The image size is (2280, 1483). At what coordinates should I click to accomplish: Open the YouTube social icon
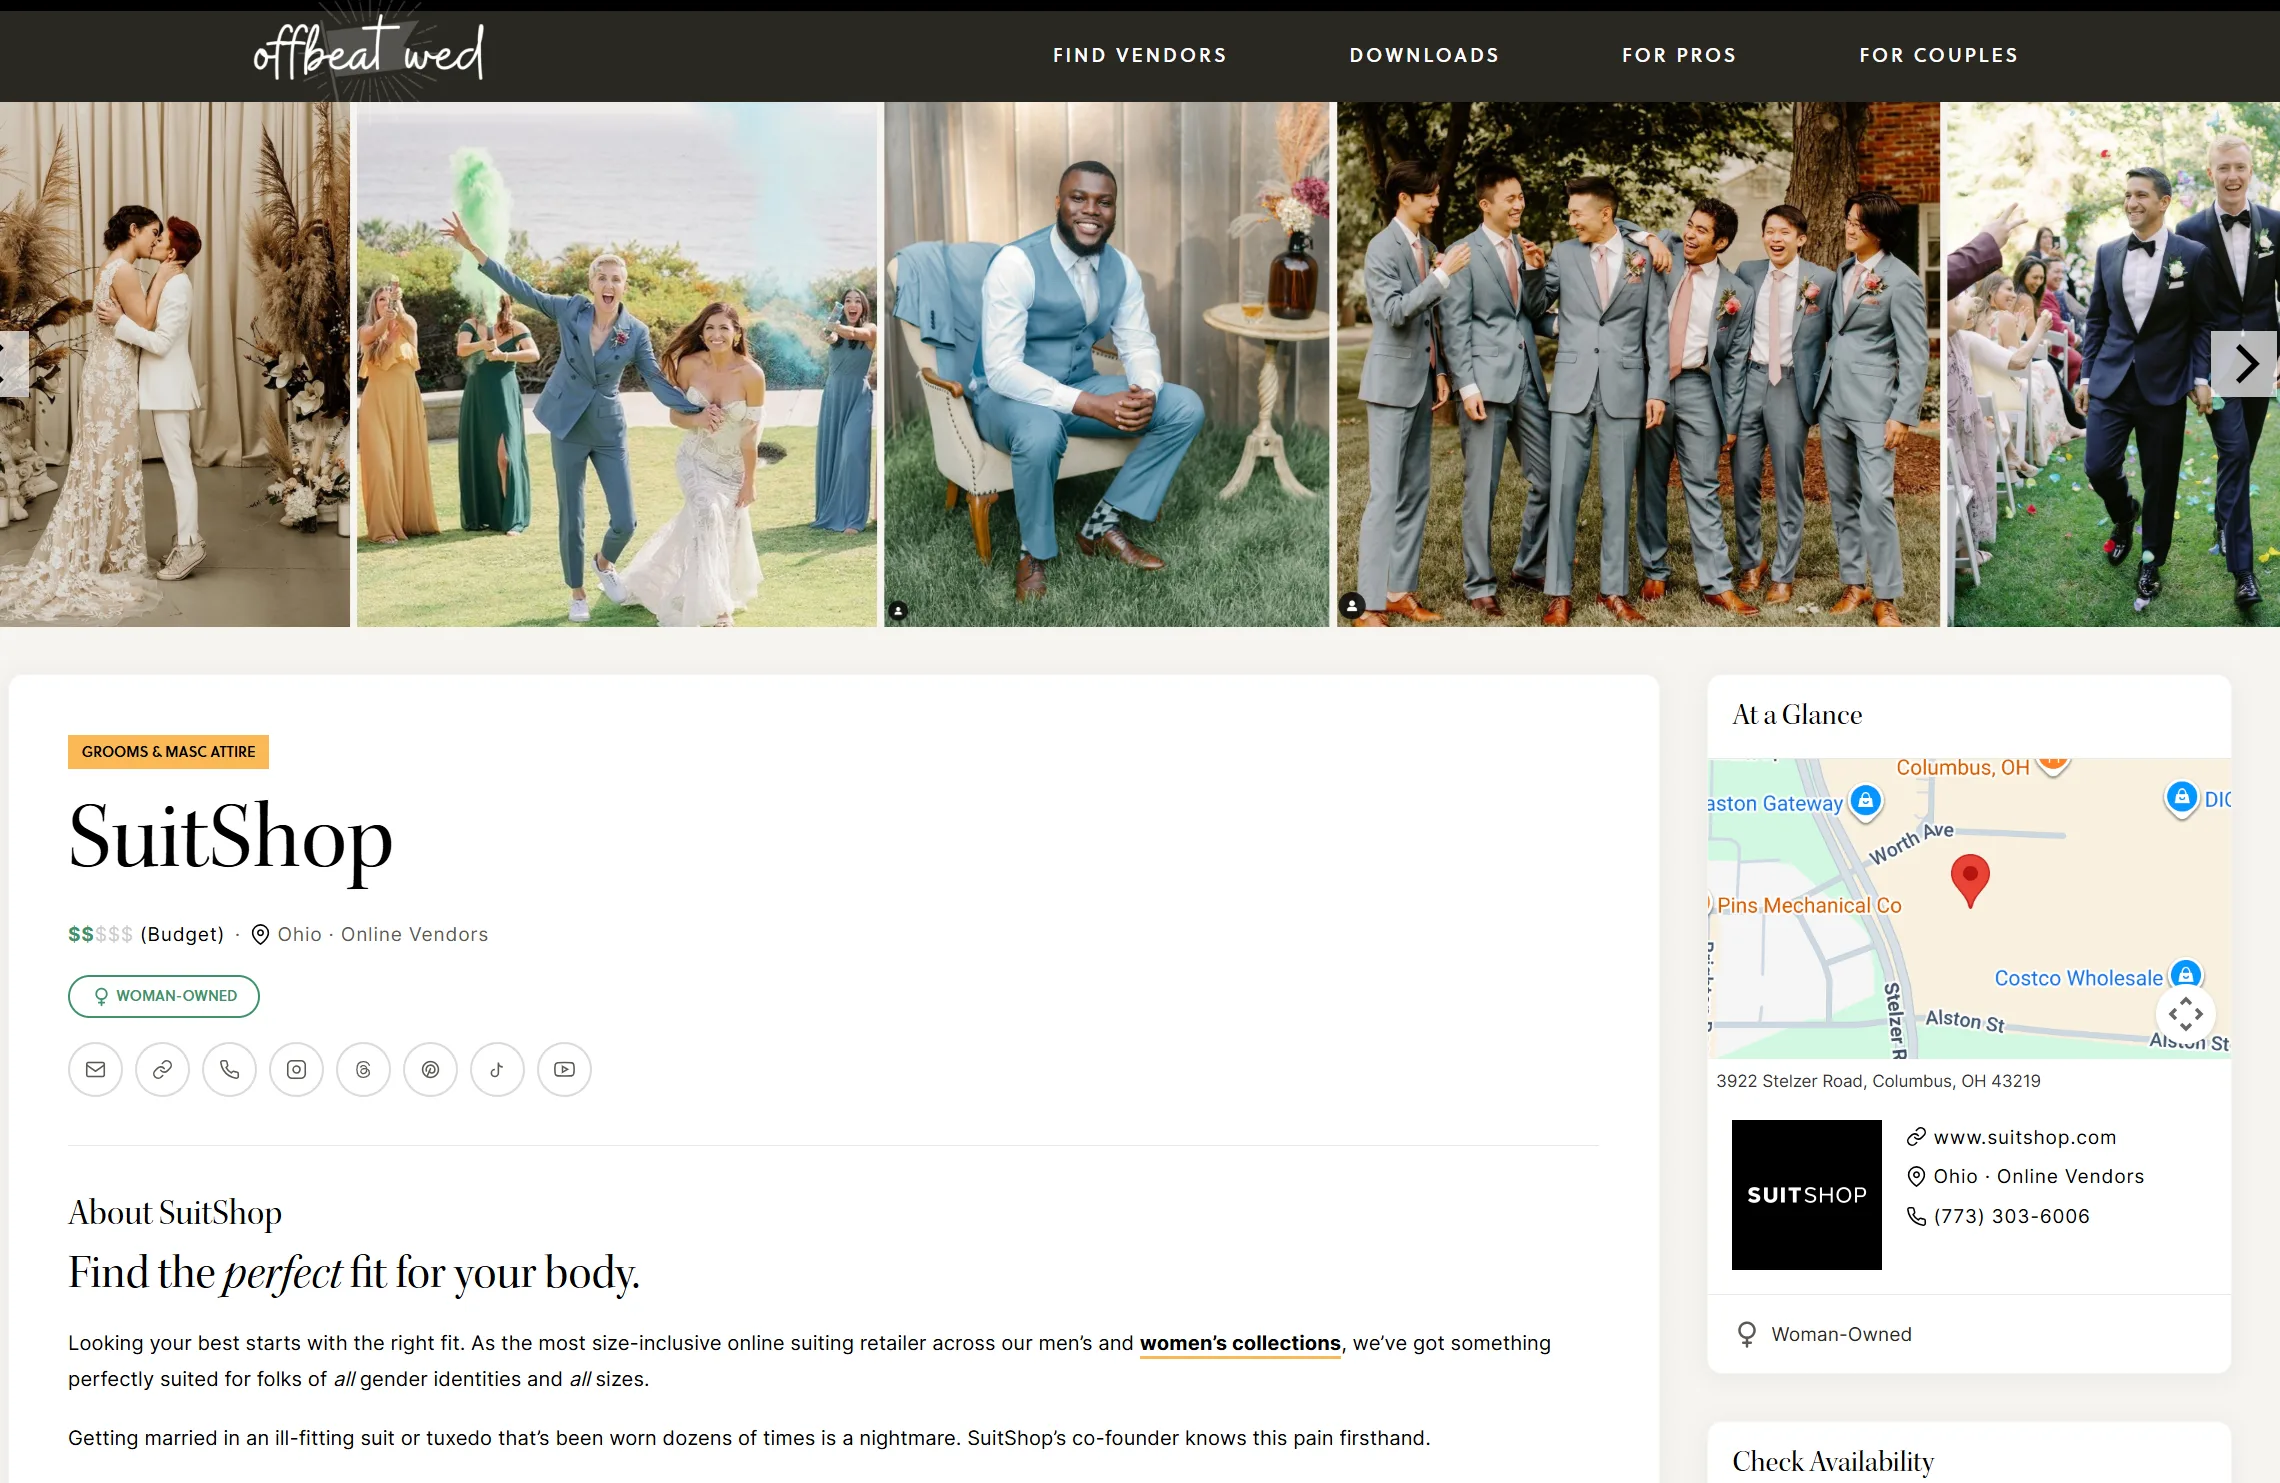pos(564,1069)
